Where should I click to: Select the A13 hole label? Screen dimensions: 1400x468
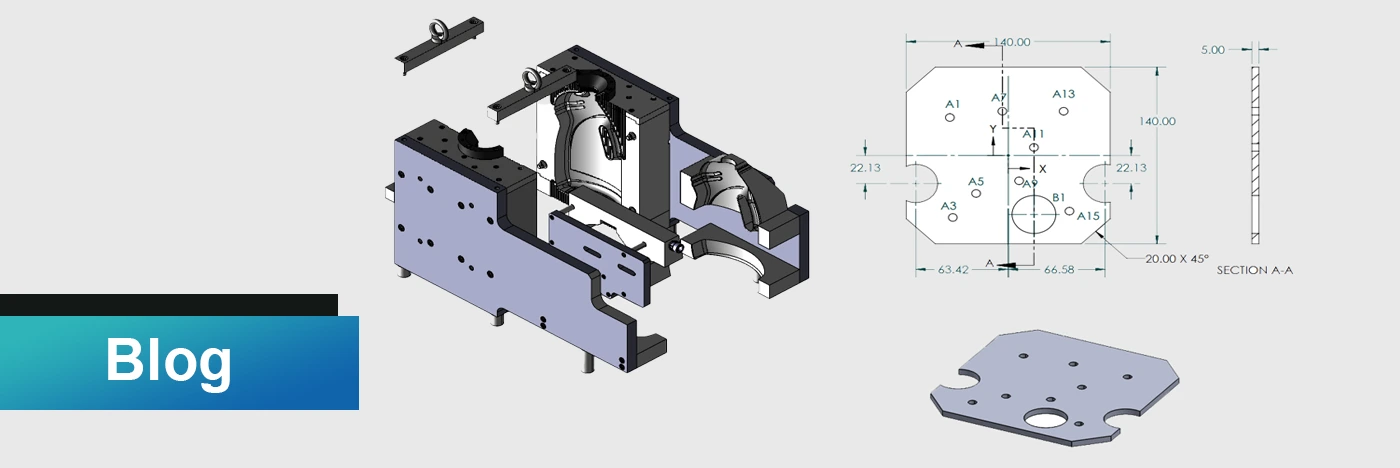pos(1064,94)
